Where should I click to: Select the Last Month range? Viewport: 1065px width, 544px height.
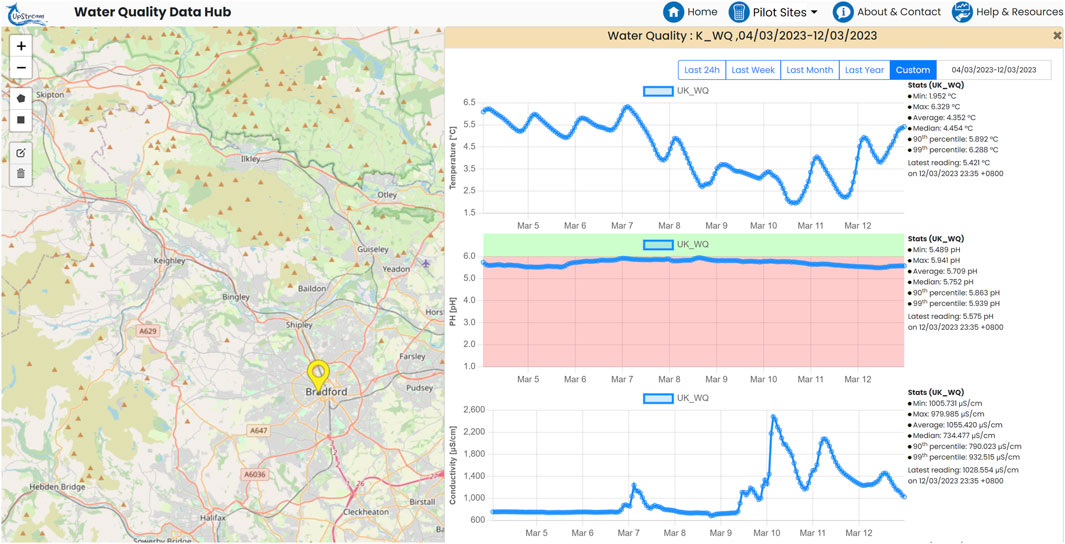810,70
